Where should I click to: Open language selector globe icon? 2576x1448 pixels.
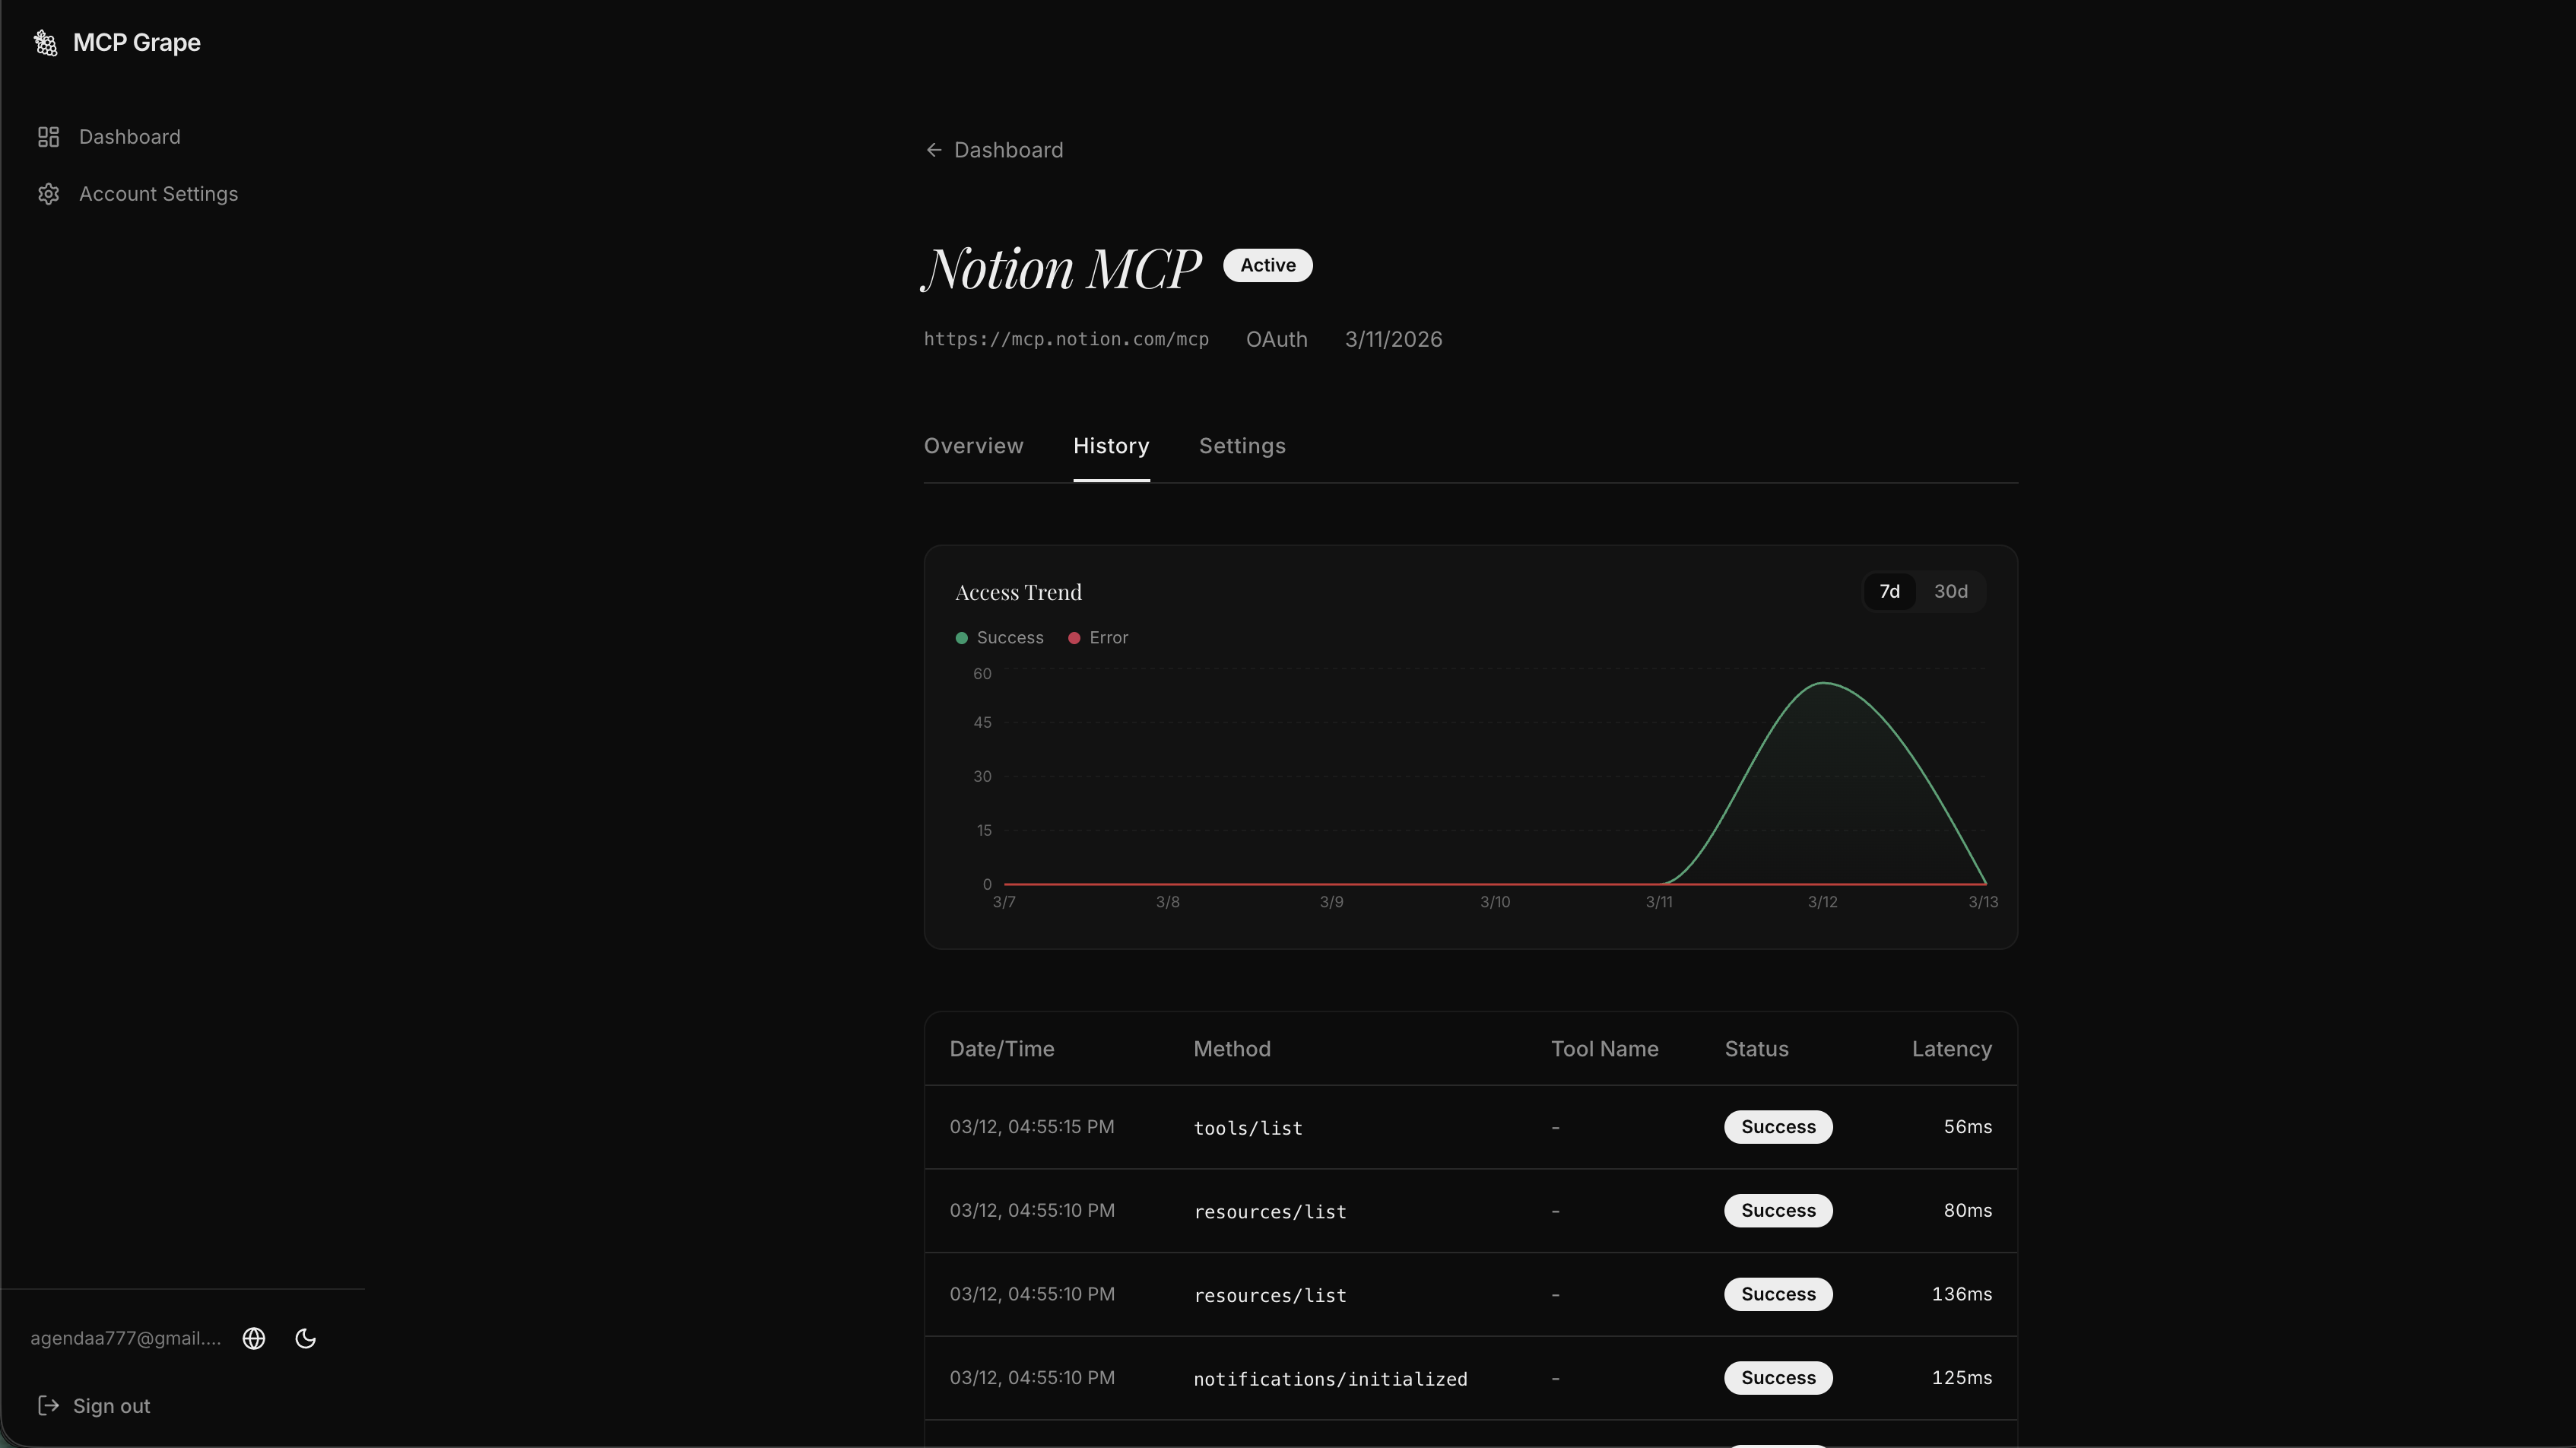(x=254, y=1338)
